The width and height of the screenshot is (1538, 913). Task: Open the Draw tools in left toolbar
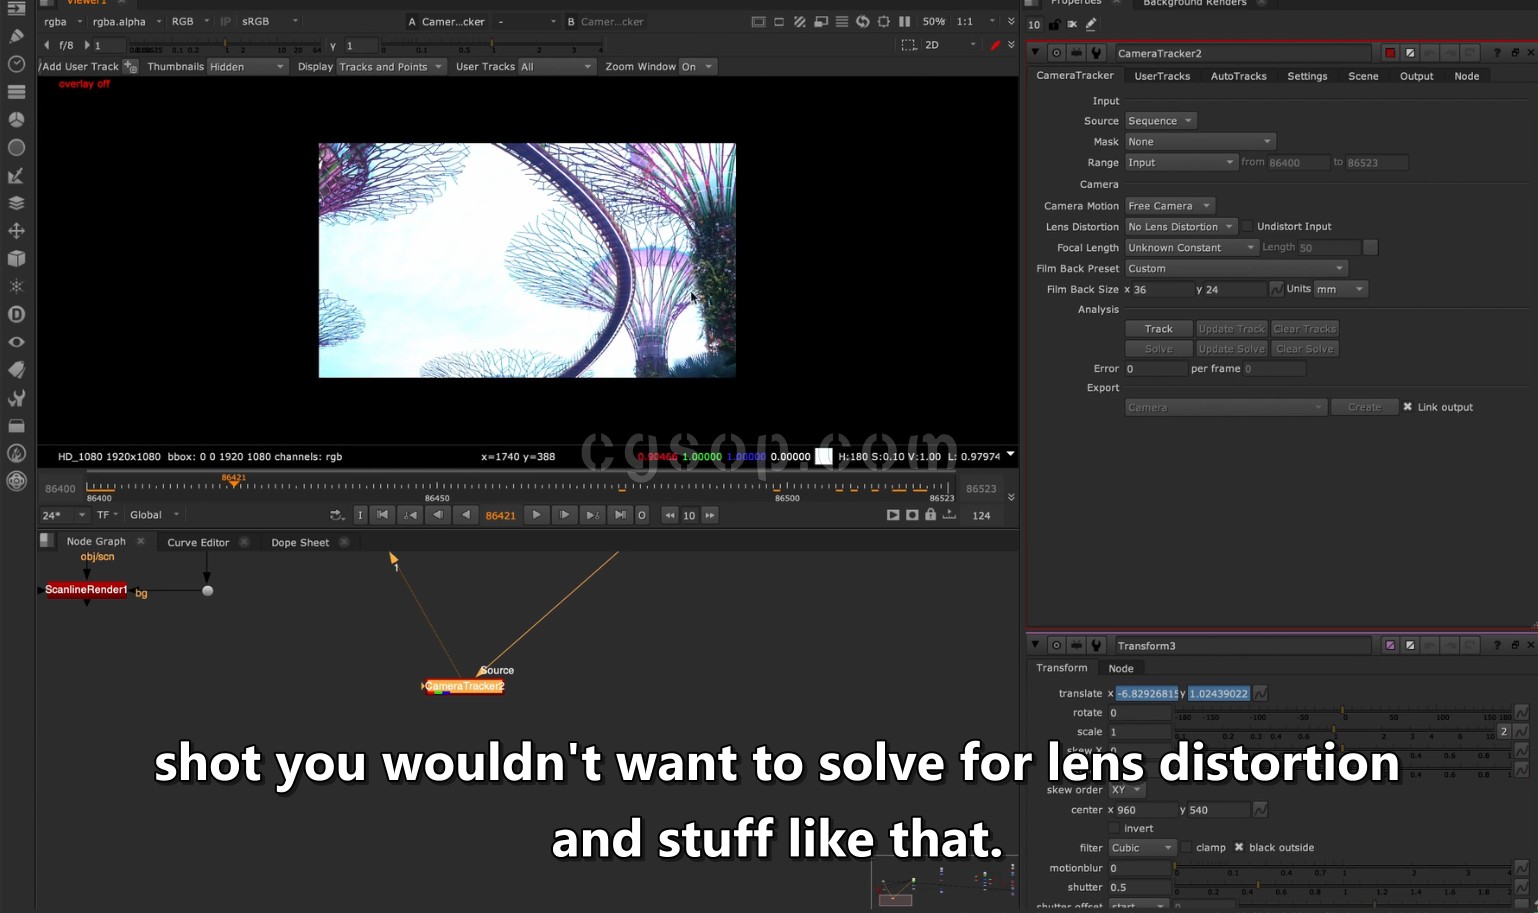pos(16,36)
